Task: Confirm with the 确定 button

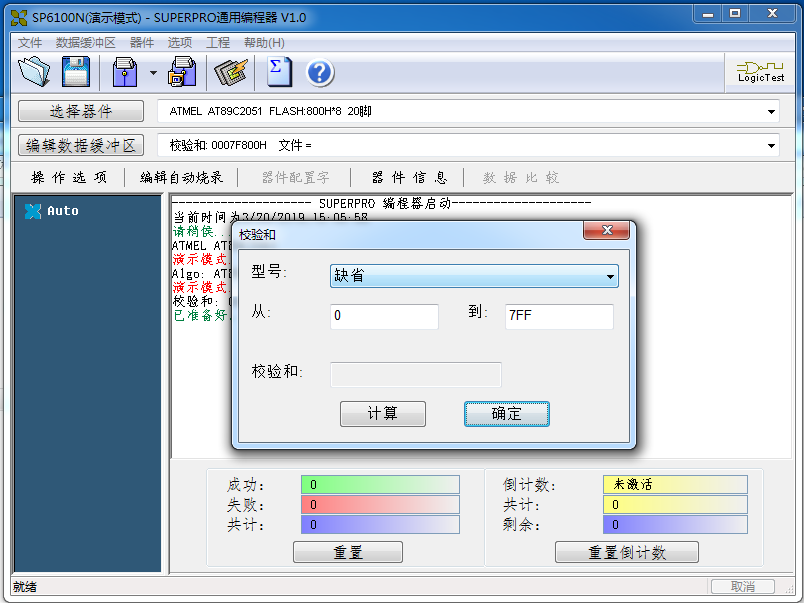Action: tap(506, 413)
